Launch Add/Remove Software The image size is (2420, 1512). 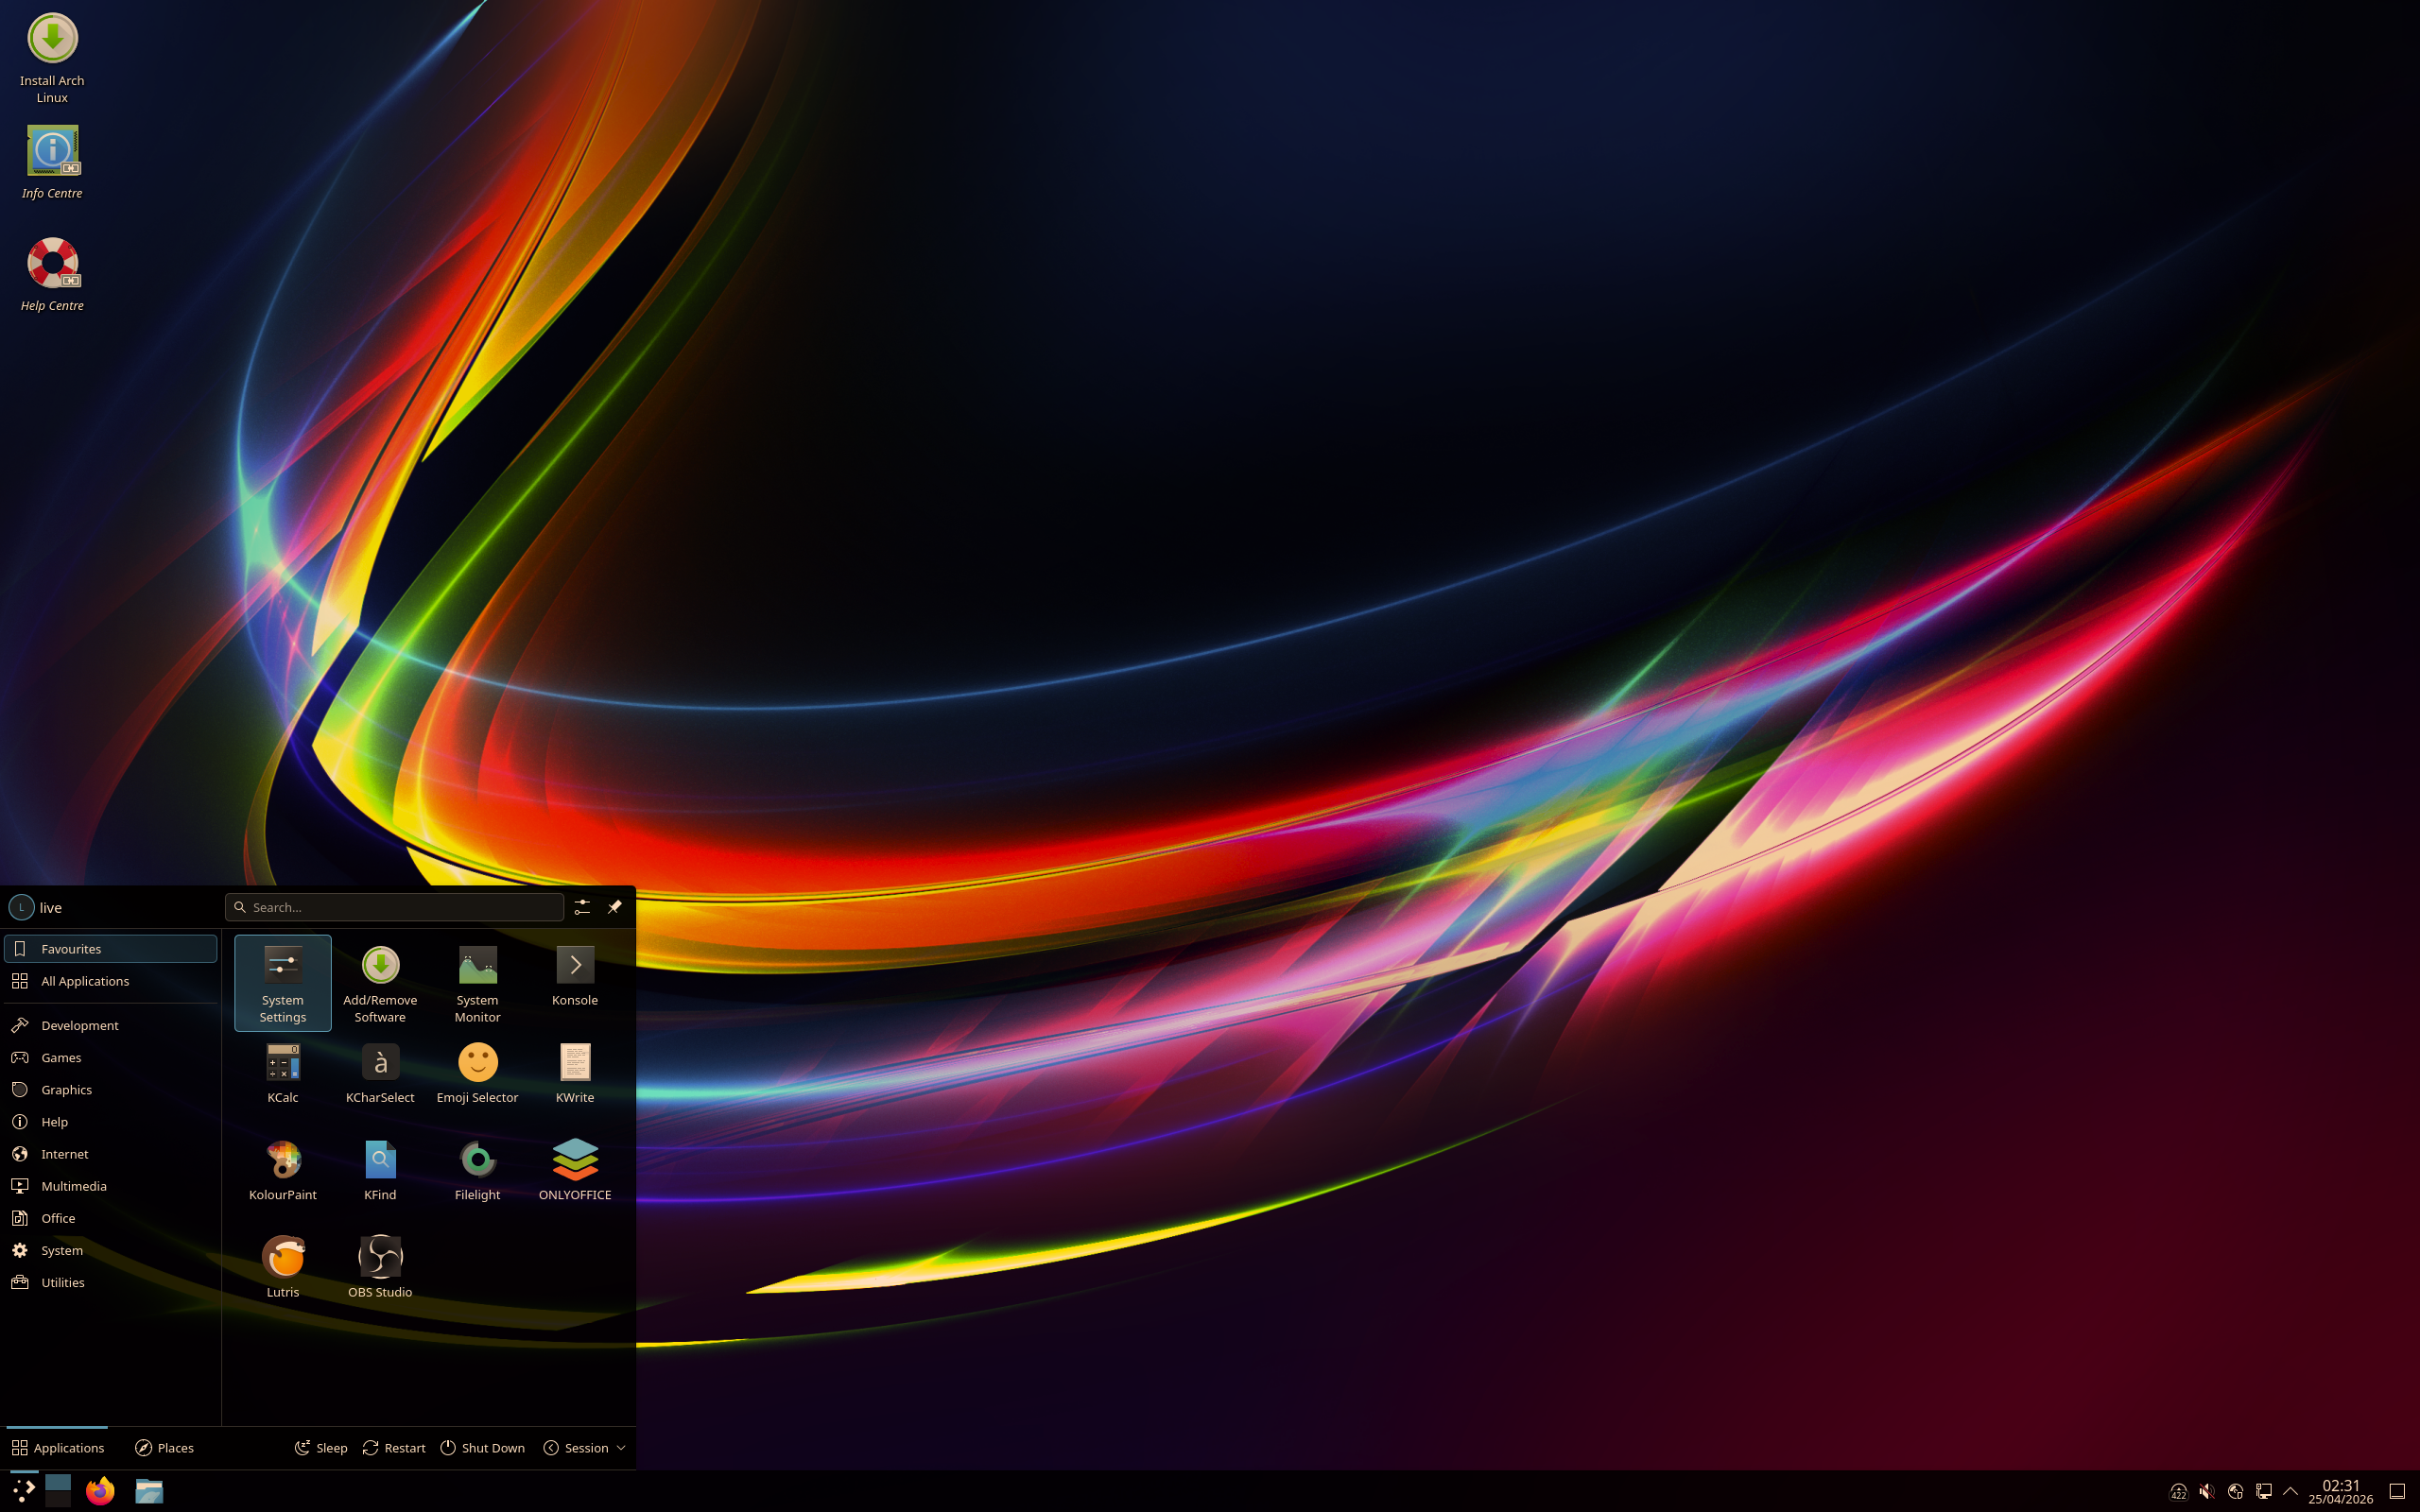point(380,983)
